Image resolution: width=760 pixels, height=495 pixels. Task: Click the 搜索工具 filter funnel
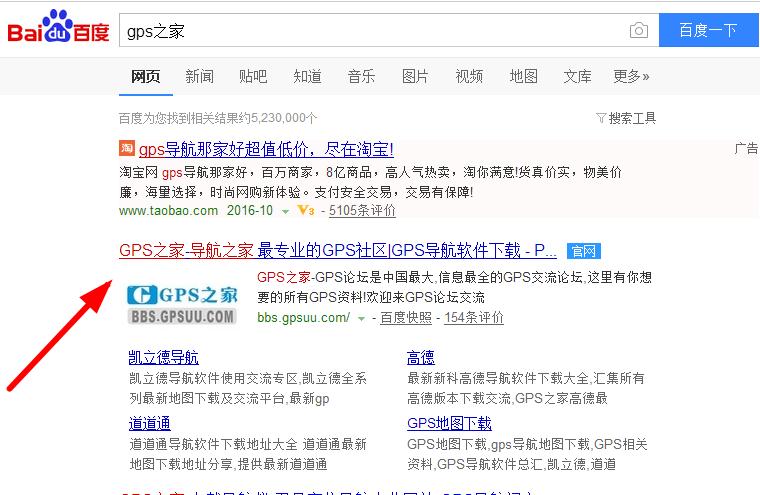coord(601,118)
